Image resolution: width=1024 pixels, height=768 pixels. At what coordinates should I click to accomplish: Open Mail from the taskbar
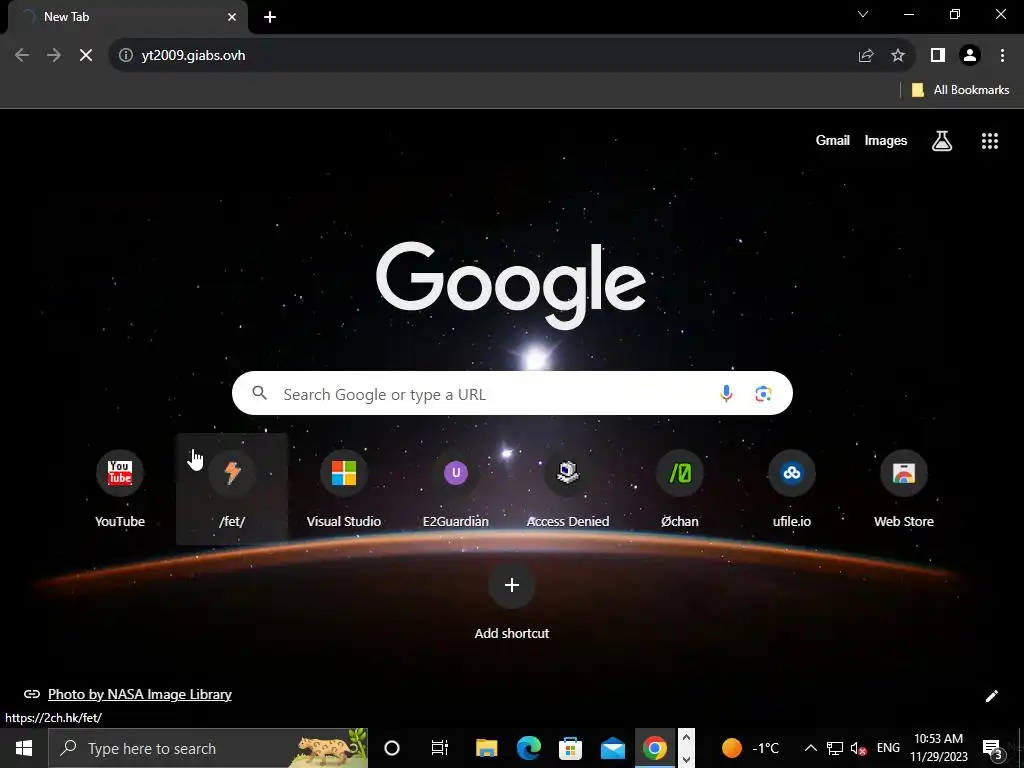coord(613,748)
